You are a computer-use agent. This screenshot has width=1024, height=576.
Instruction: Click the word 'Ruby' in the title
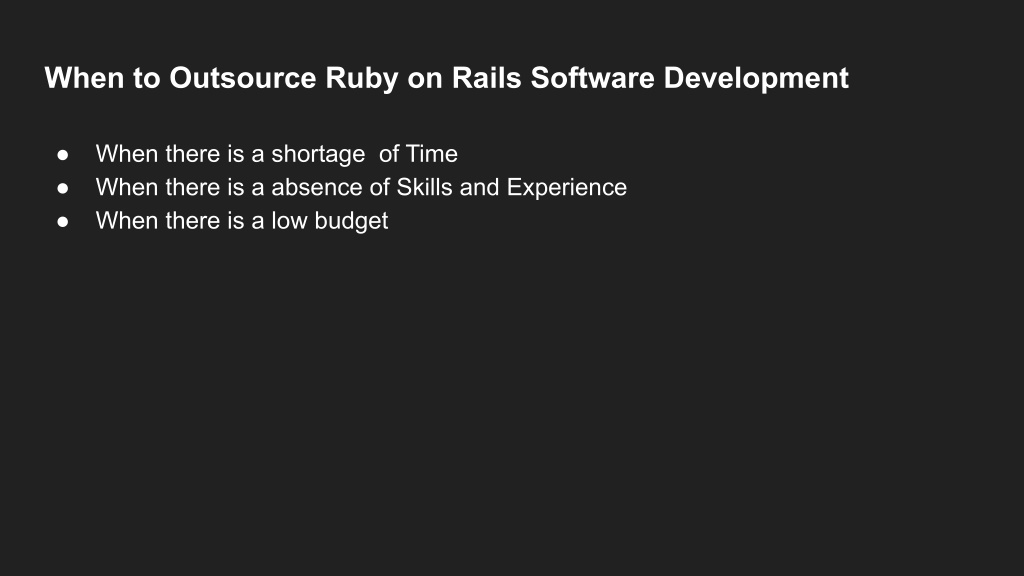[362, 80]
